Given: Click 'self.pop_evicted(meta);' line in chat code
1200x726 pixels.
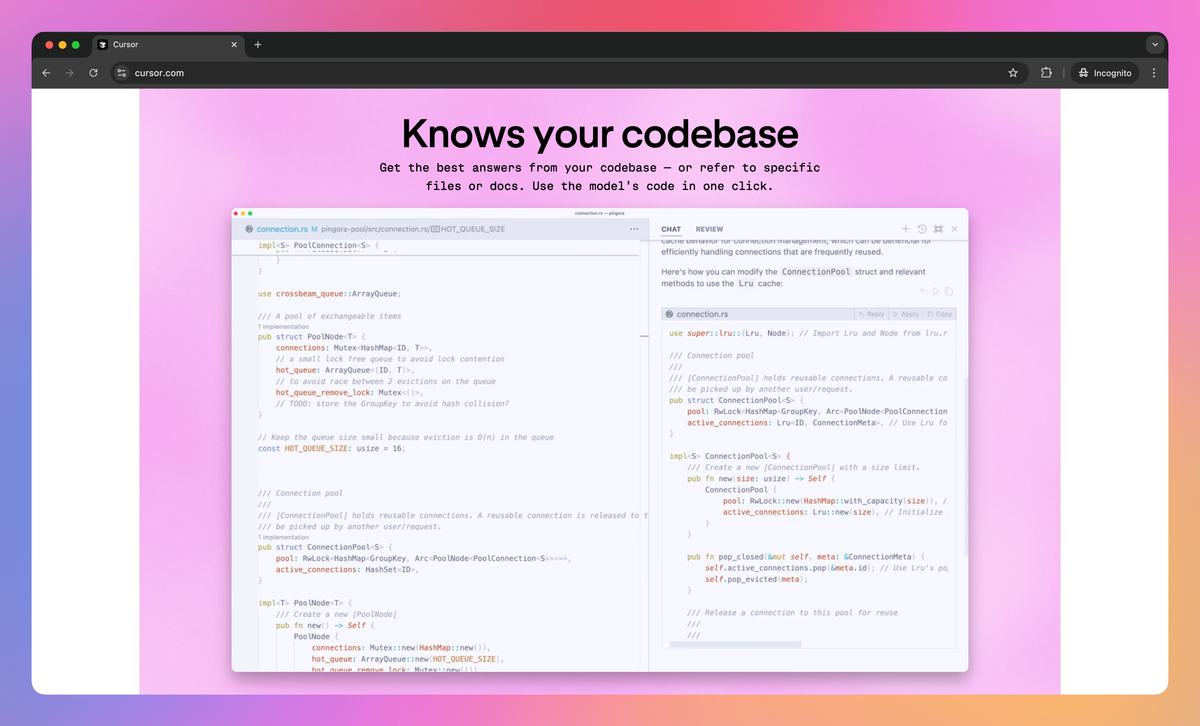Looking at the screenshot, I should 755,579.
